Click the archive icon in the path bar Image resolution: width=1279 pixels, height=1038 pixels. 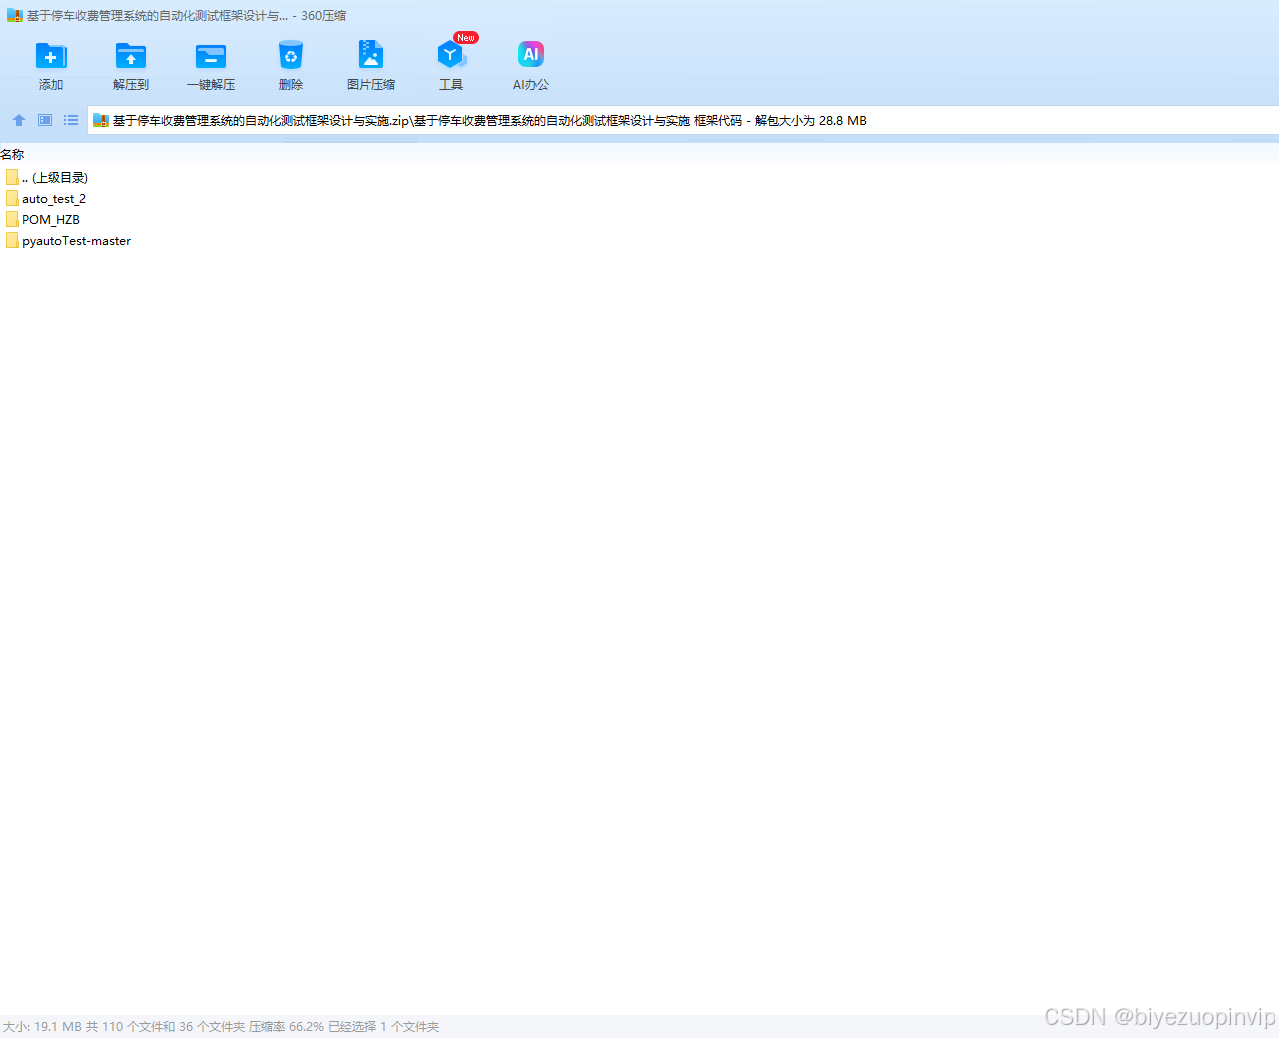coord(100,120)
